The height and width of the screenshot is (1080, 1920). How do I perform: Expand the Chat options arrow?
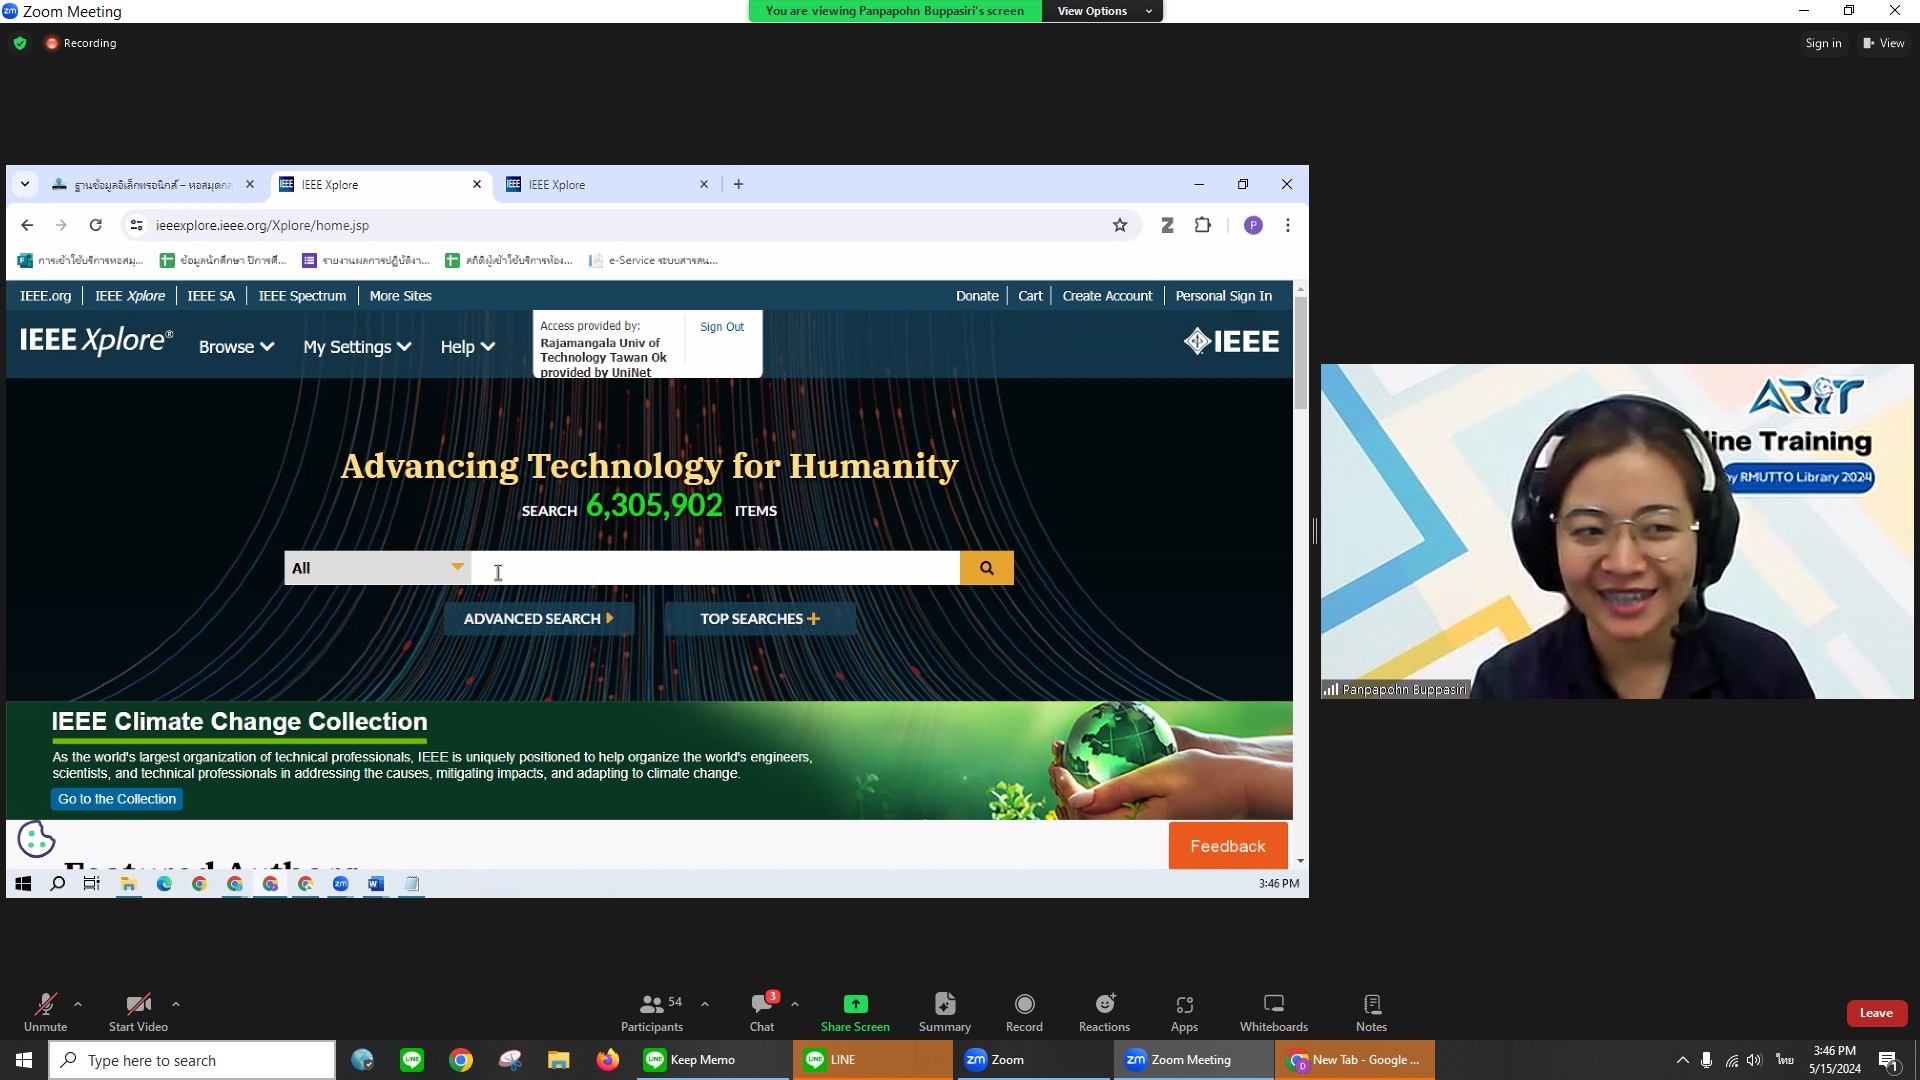coord(795,1004)
